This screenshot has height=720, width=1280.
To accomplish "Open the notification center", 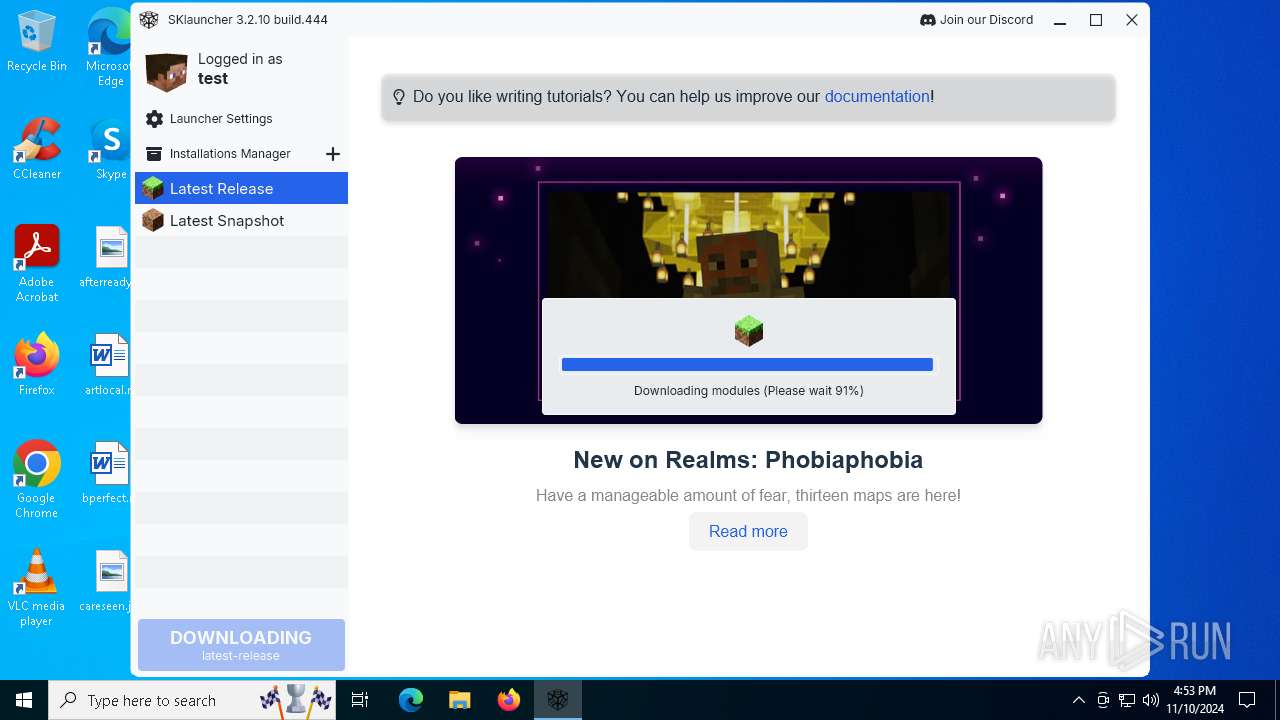I will 1247,700.
